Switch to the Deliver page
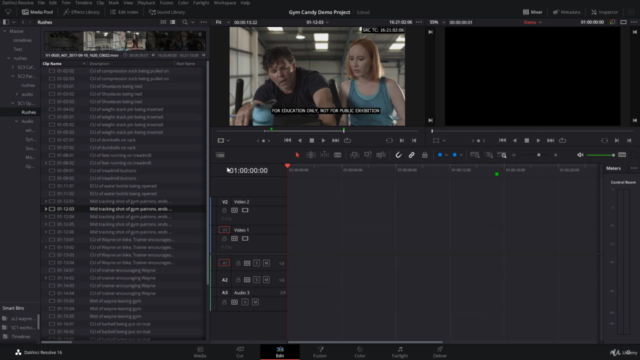Viewport: 640px width, 360px height. coord(440,352)
